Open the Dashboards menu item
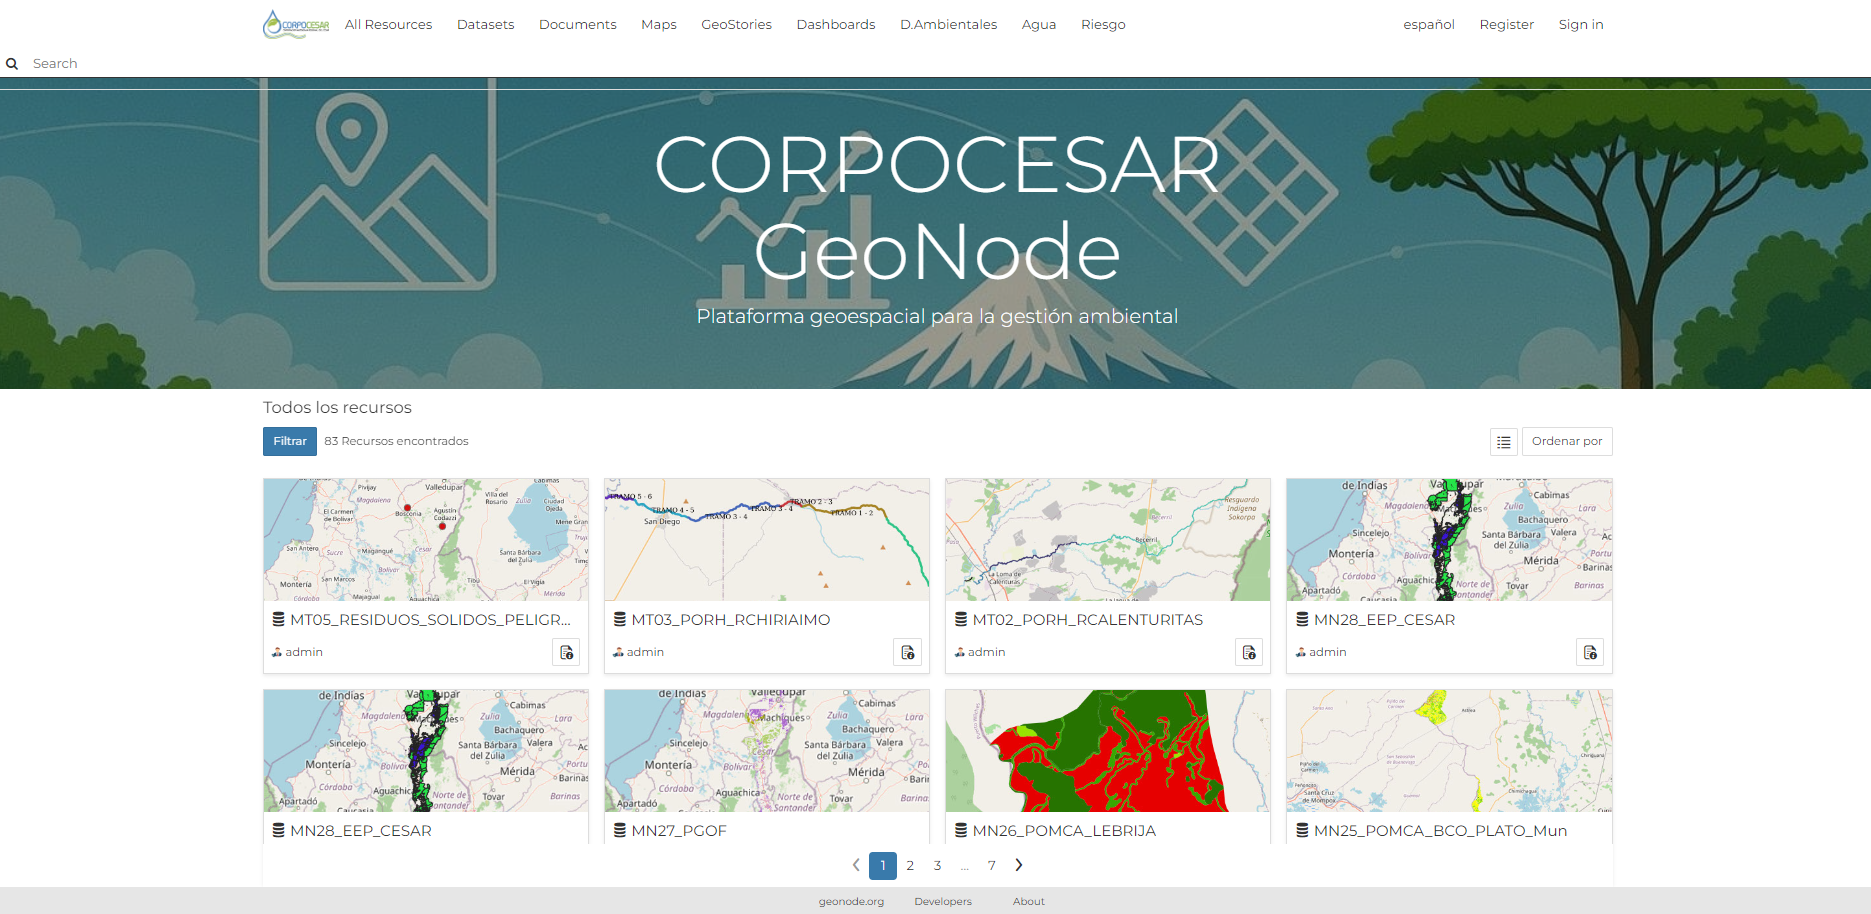Viewport: 1871px width, 914px height. 836,24
